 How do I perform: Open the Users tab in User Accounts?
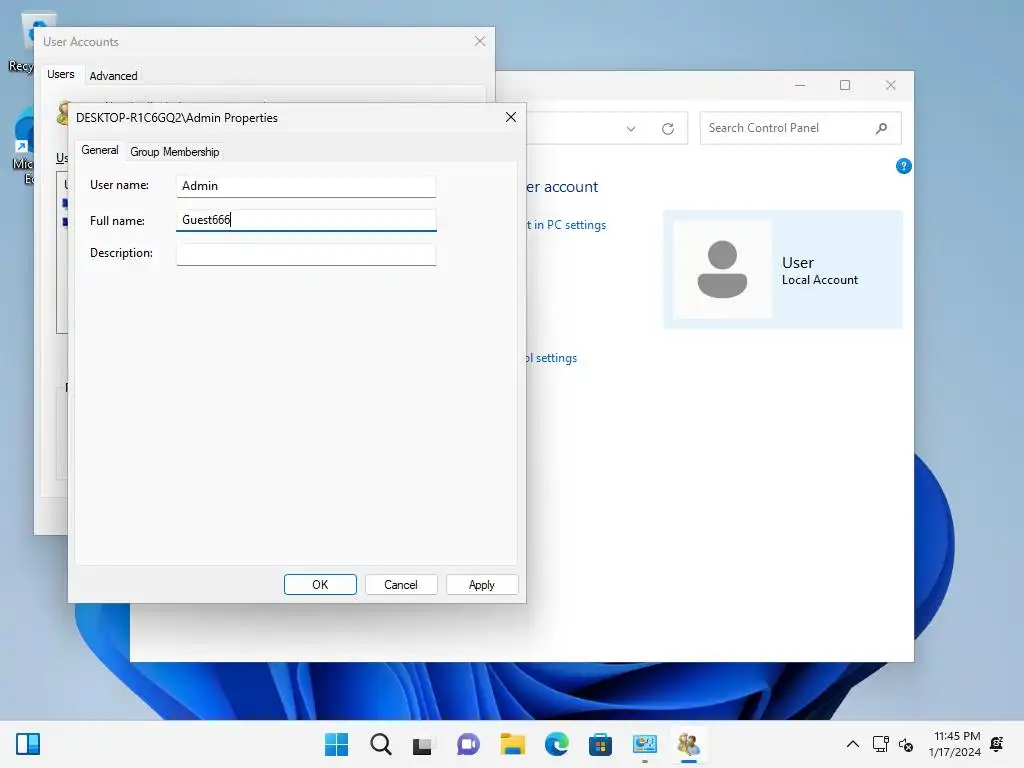tap(61, 74)
